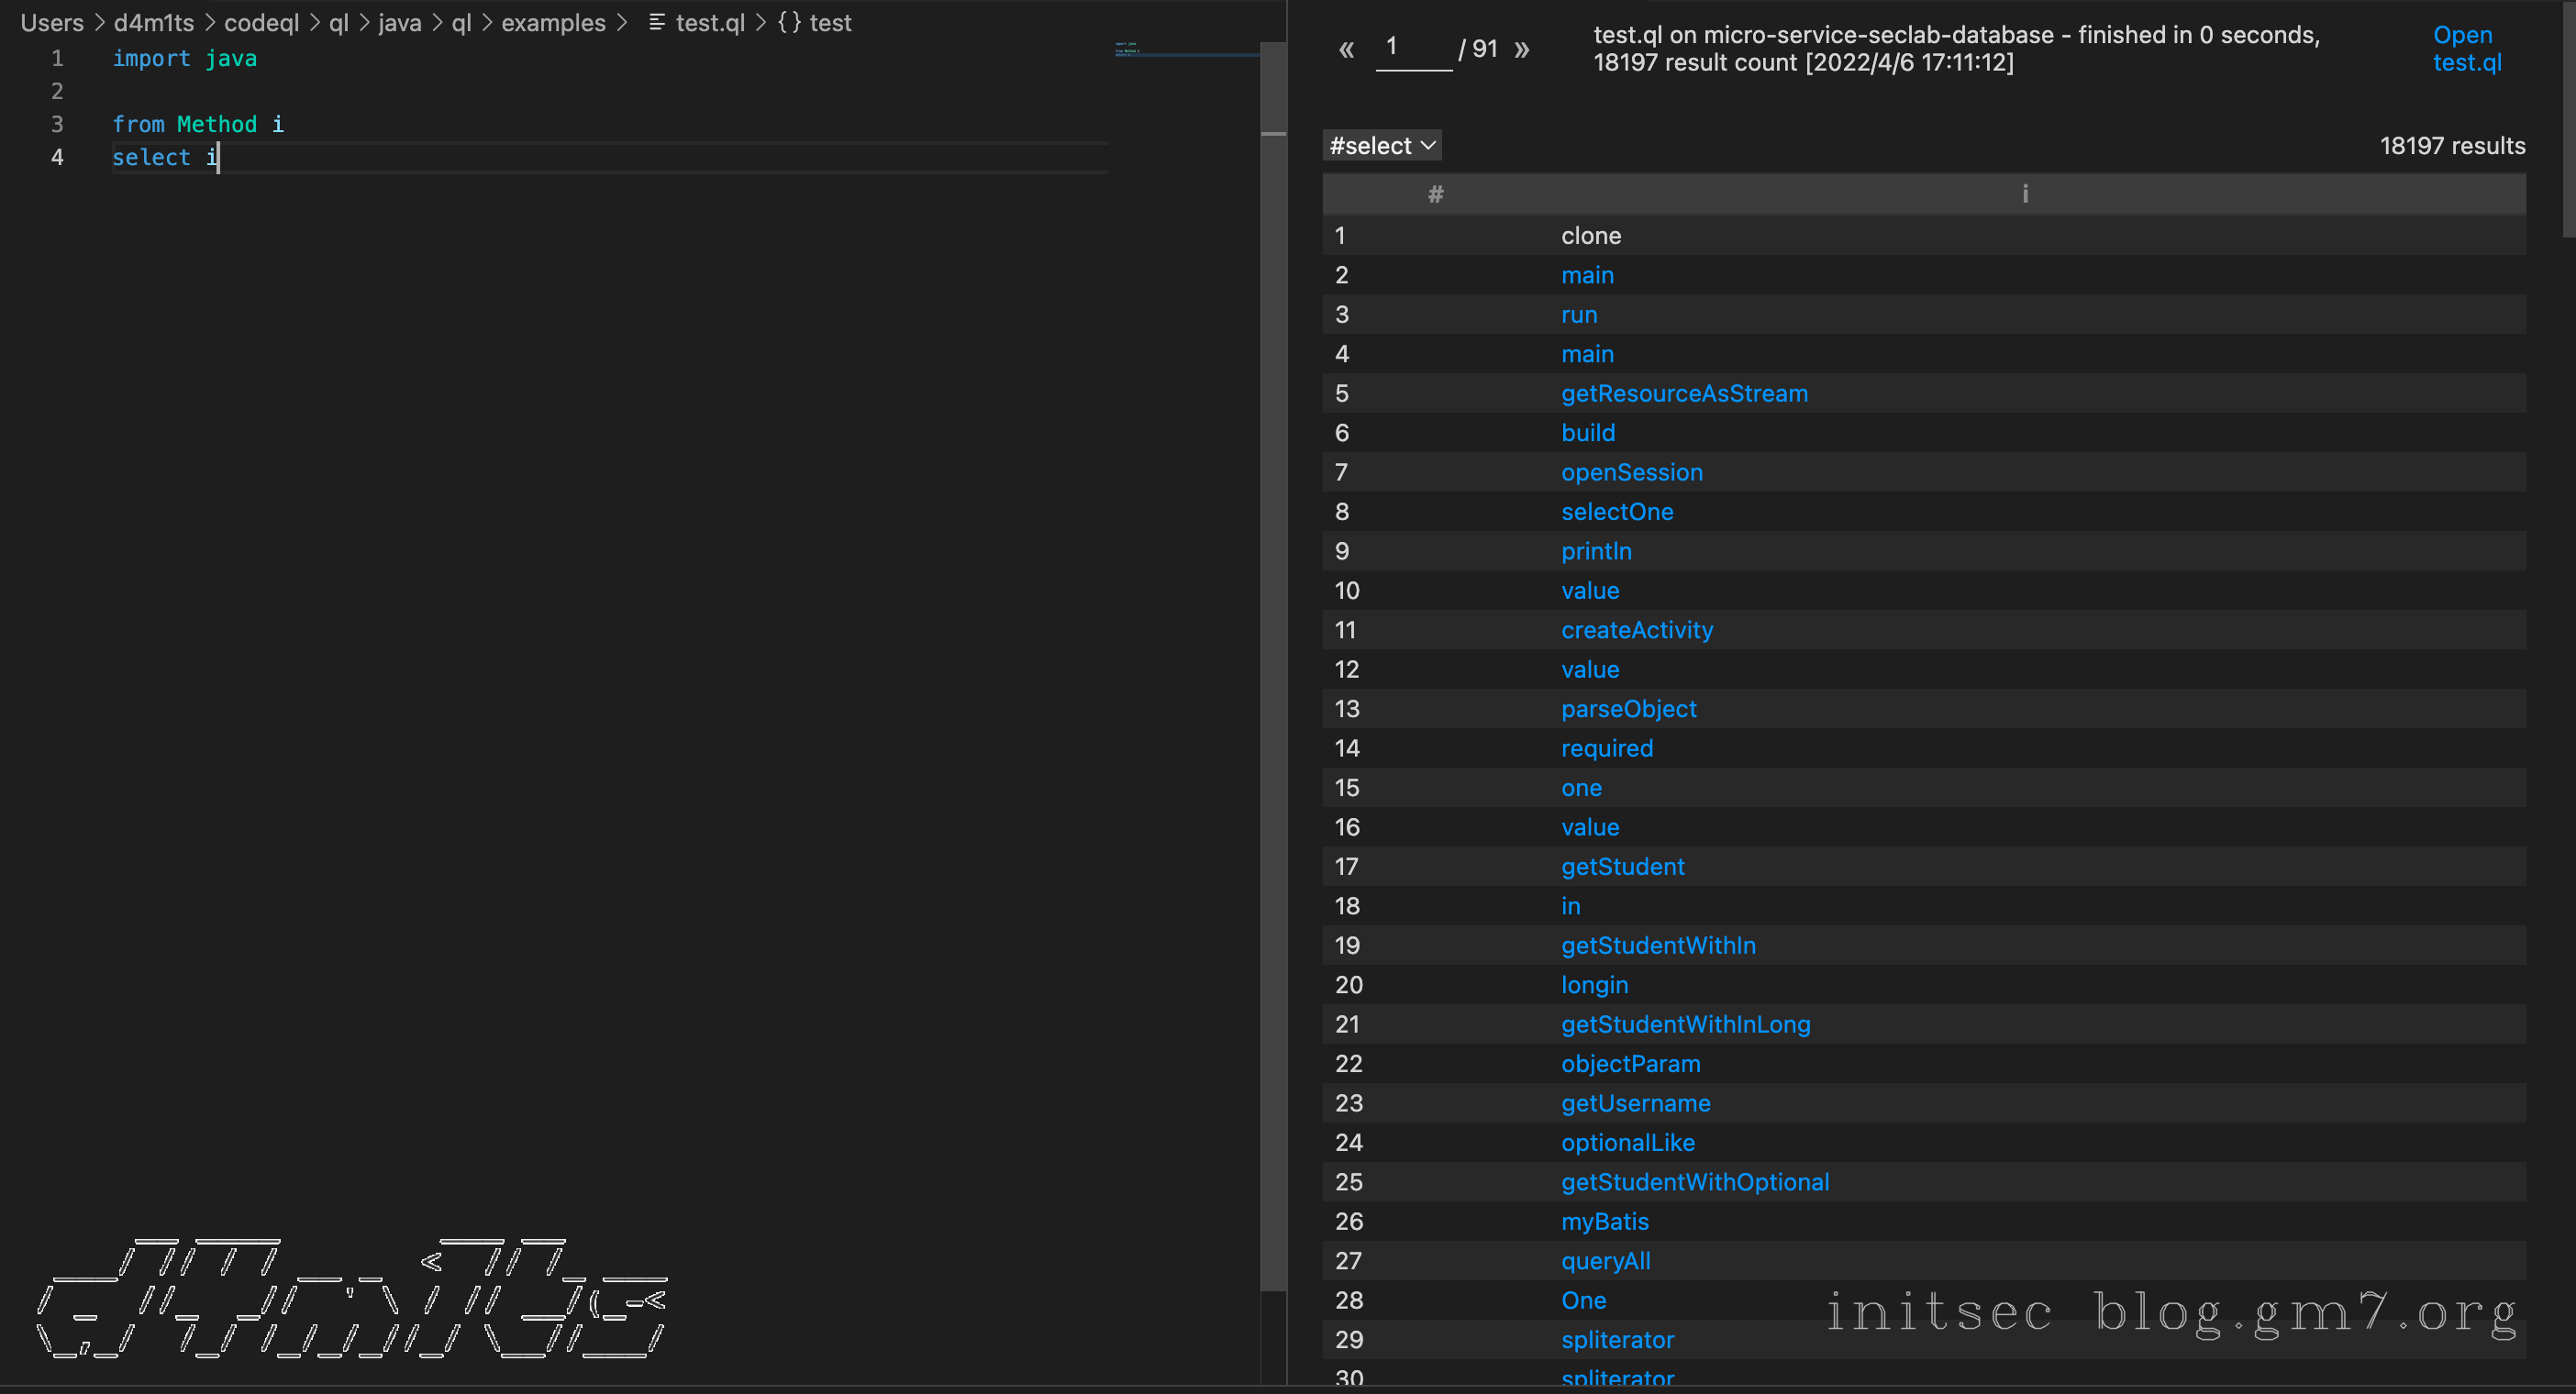Click the d4m1ts breadcrumb folder
Viewport: 2576px width, 1394px height.
click(153, 22)
